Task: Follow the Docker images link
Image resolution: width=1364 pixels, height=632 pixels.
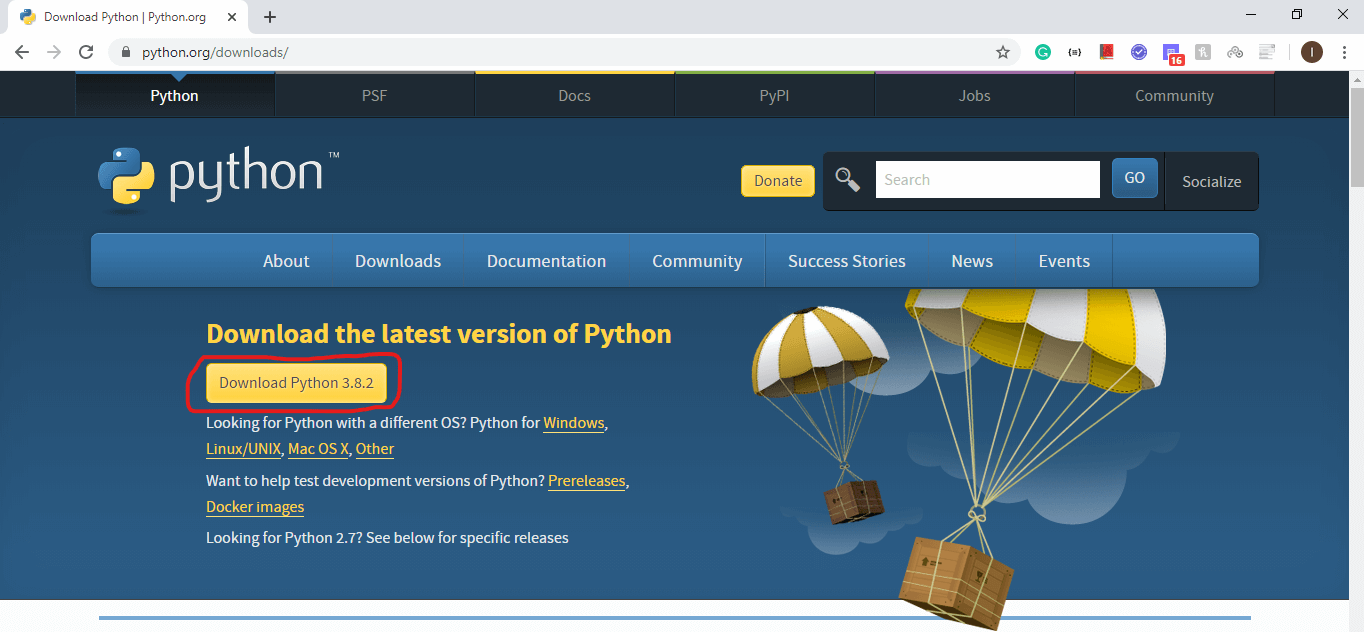Action: (x=255, y=507)
